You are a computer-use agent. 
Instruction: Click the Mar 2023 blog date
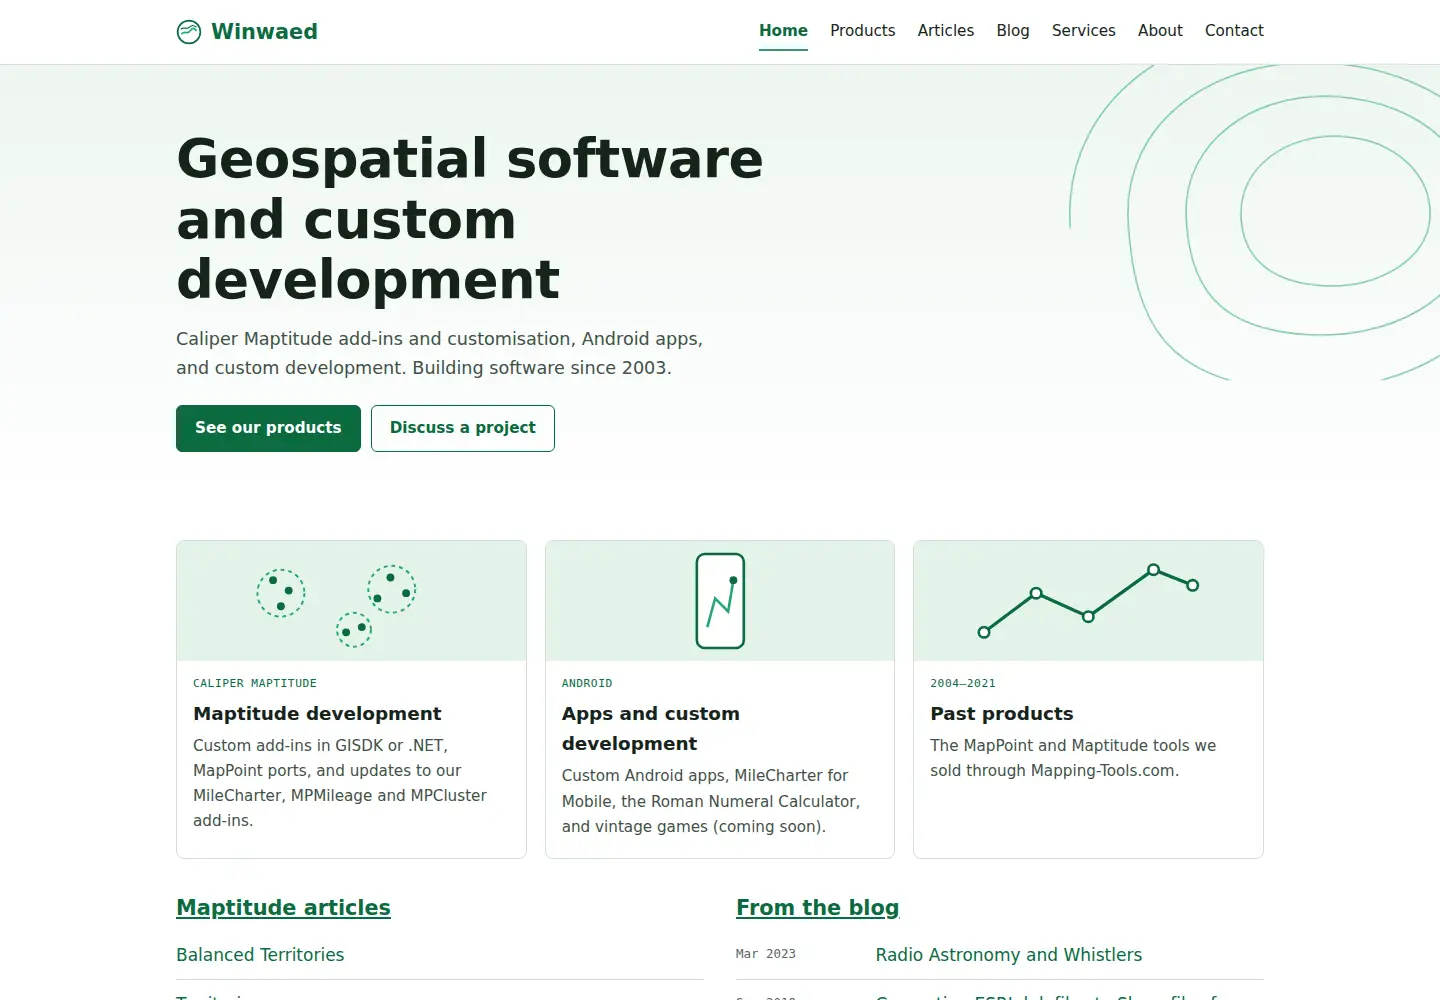click(766, 955)
